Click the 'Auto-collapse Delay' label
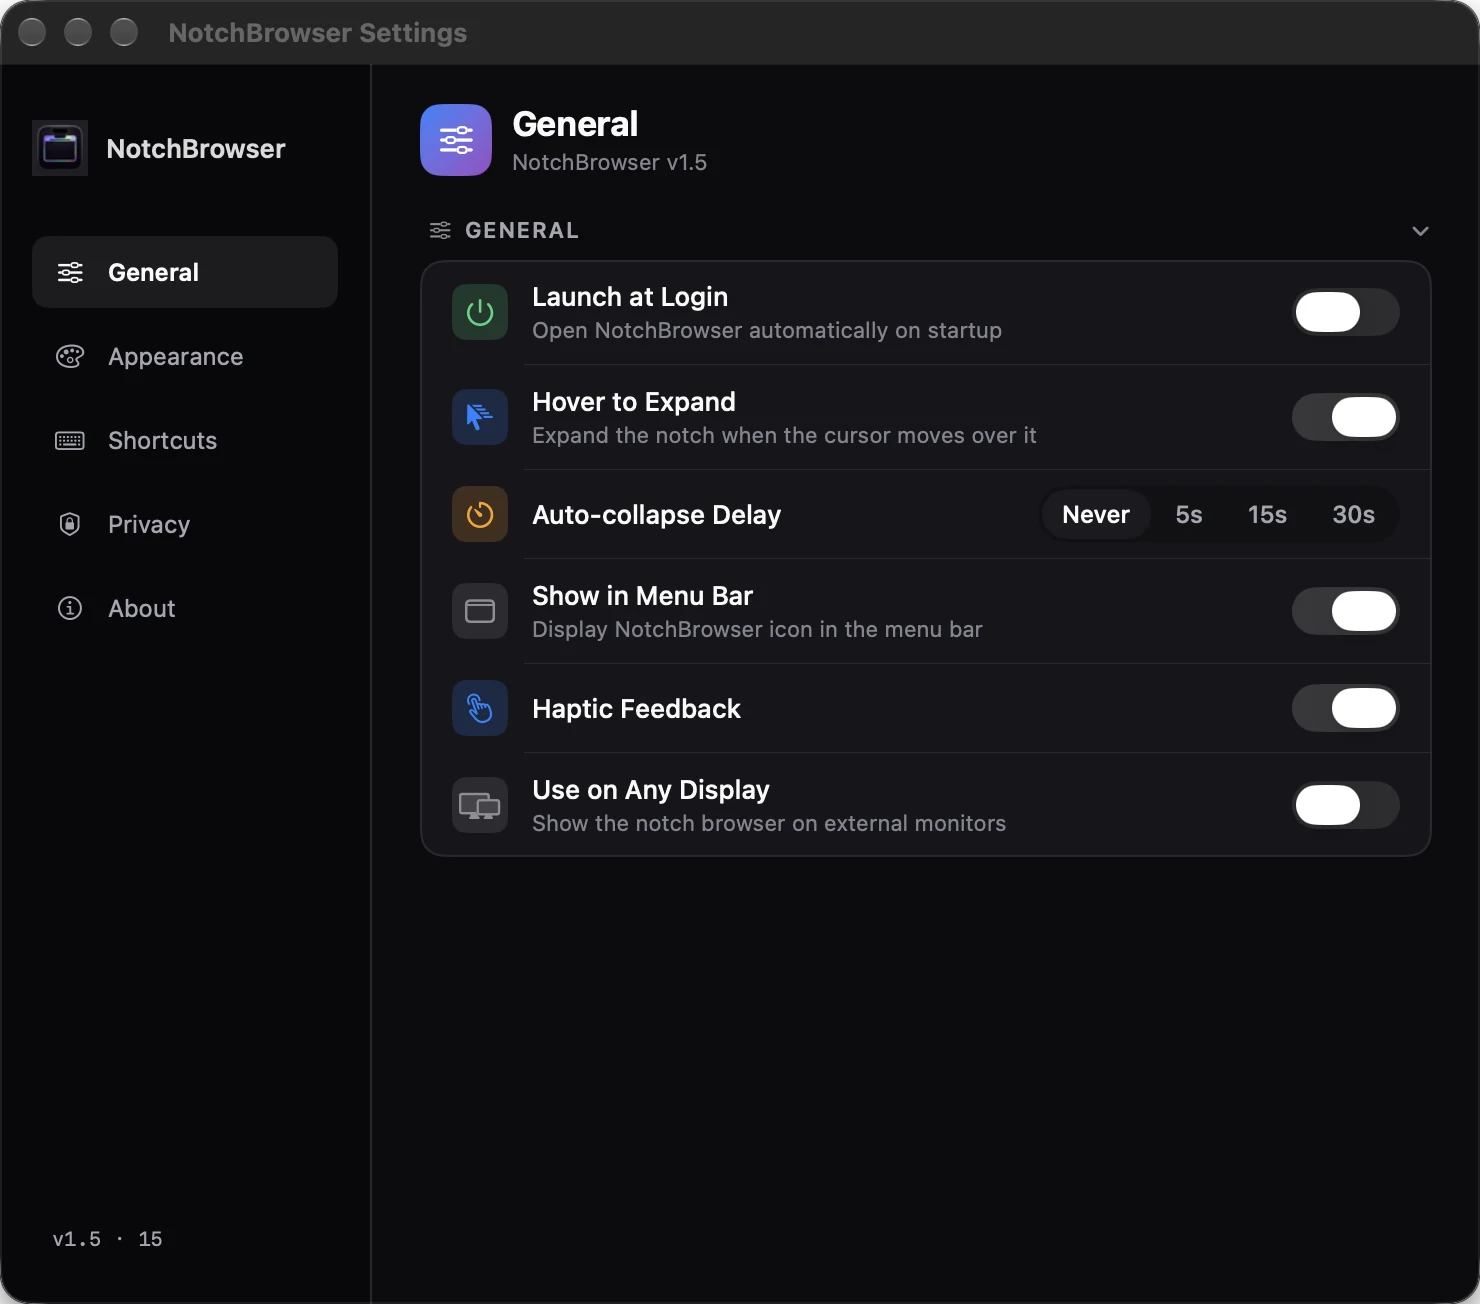The width and height of the screenshot is (1480, 1304). tap(656, 515)
